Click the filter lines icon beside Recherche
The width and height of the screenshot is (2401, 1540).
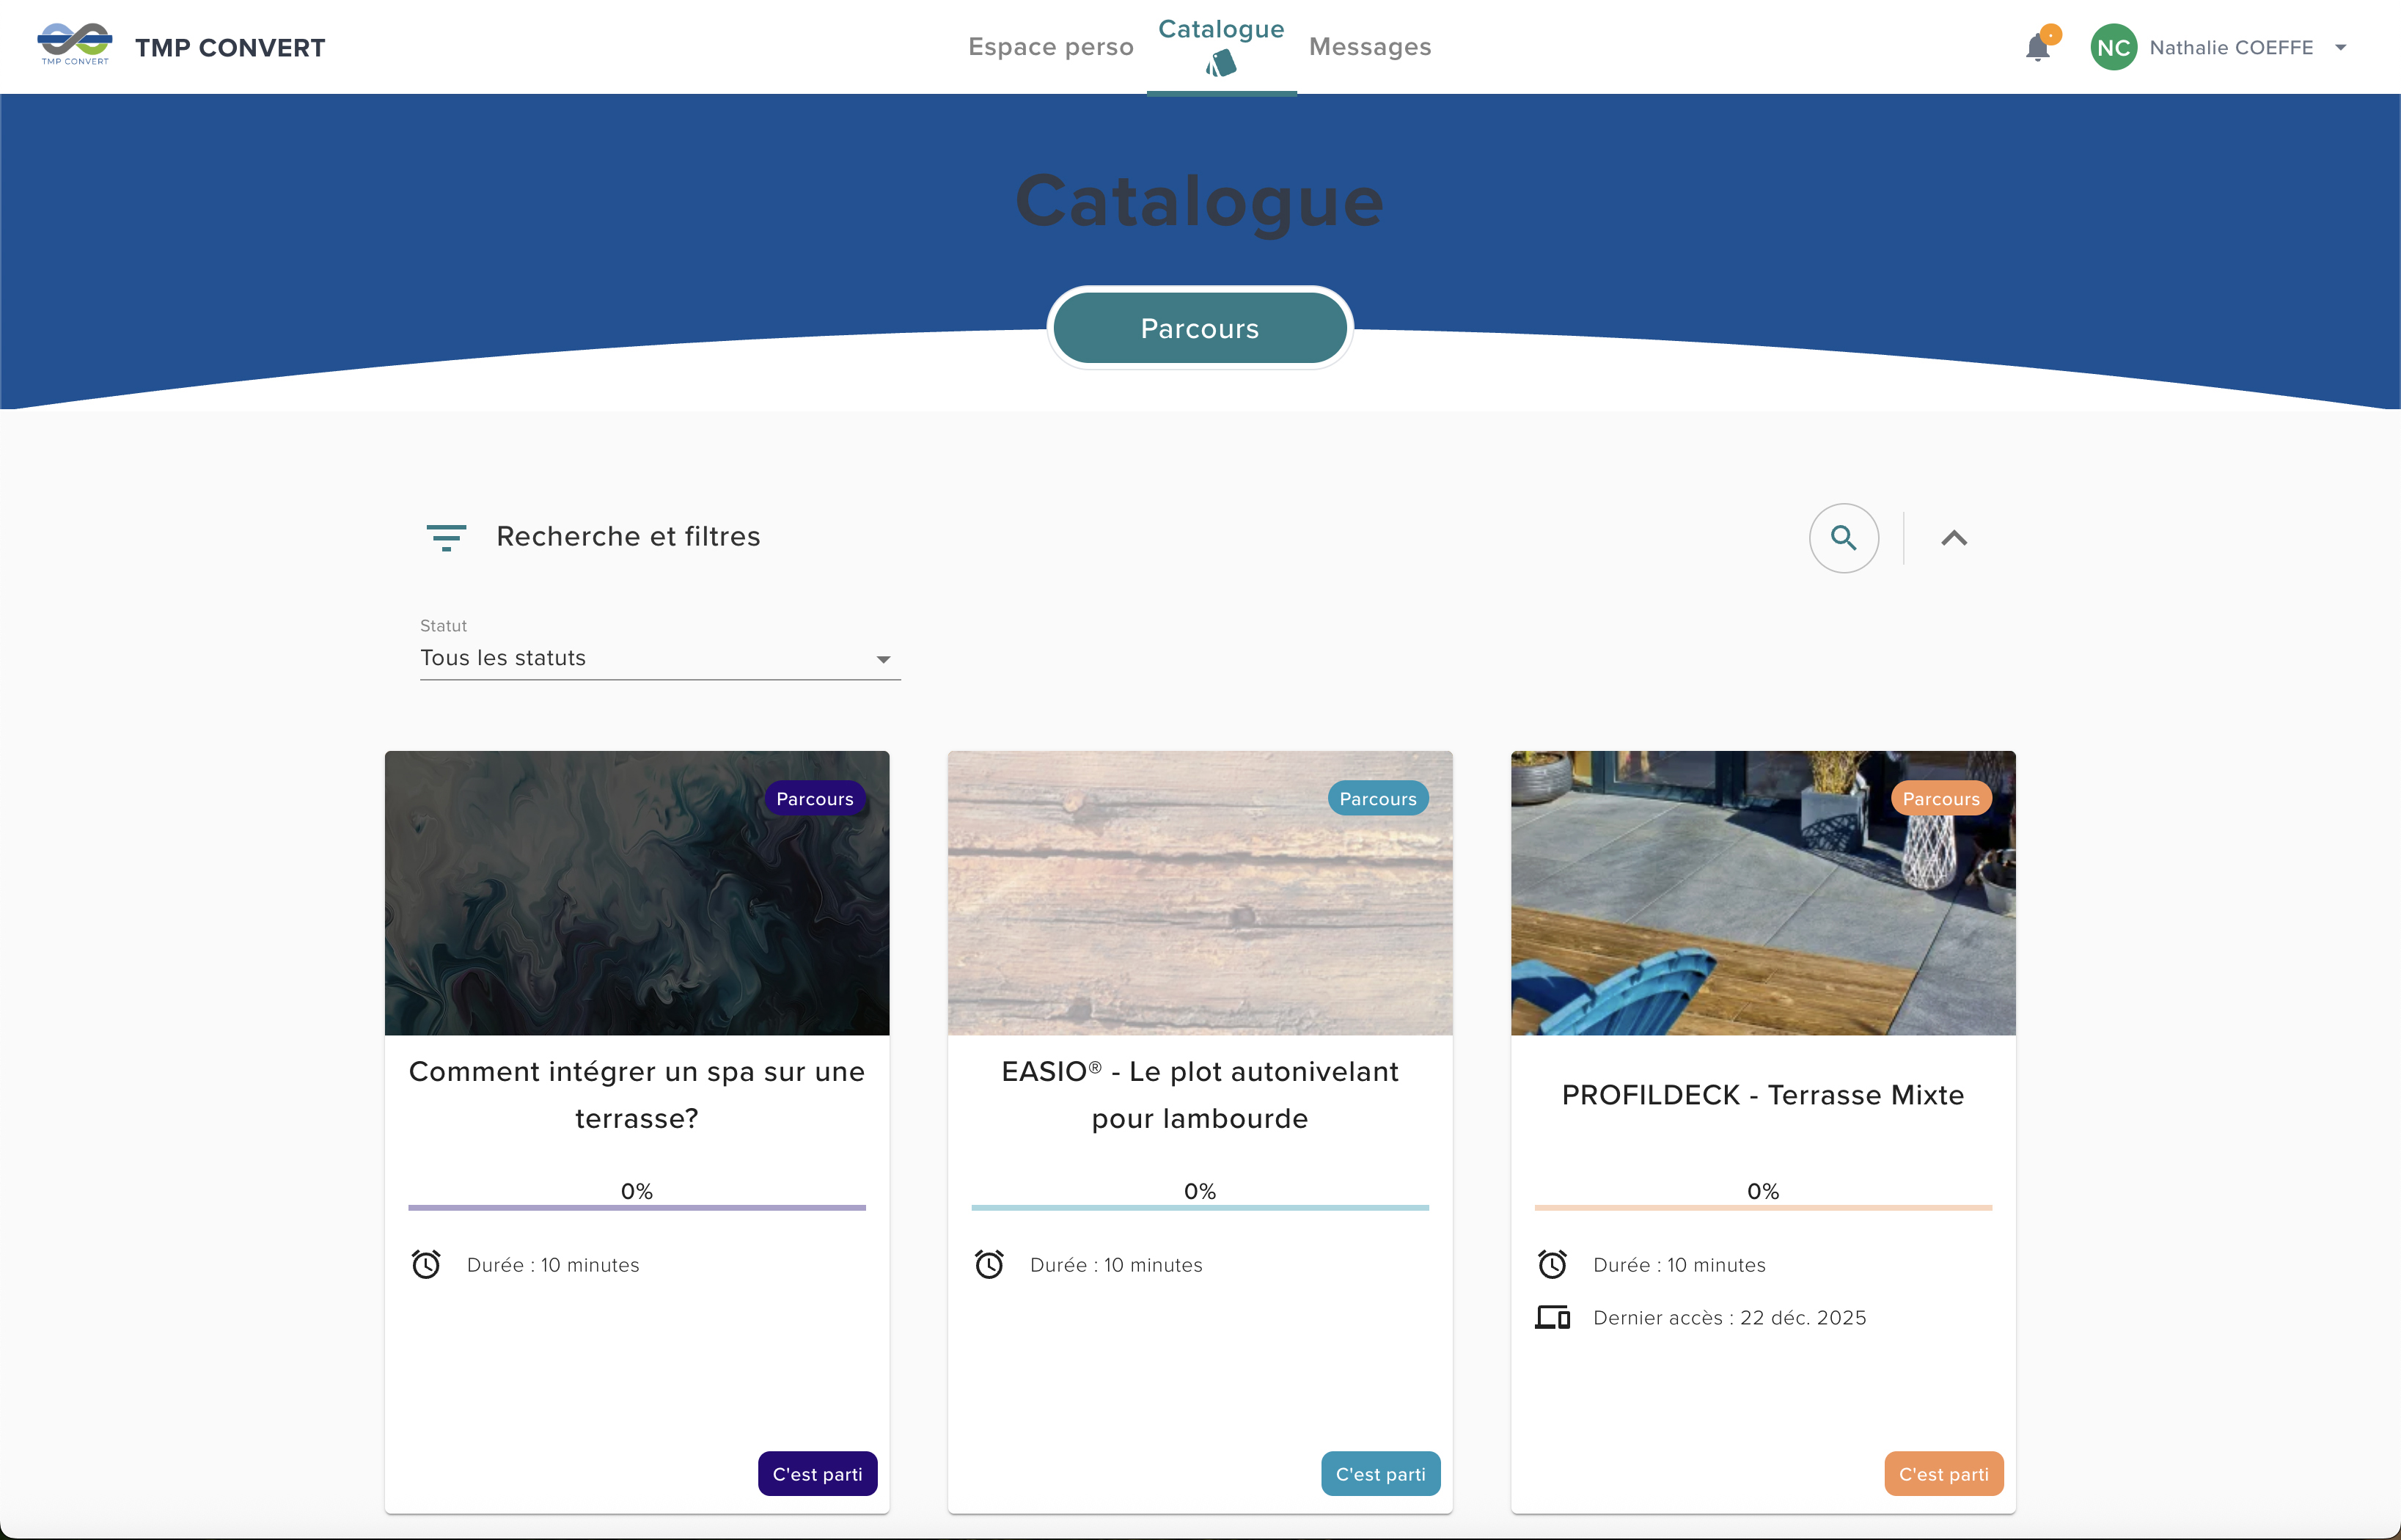coord(446,537)
